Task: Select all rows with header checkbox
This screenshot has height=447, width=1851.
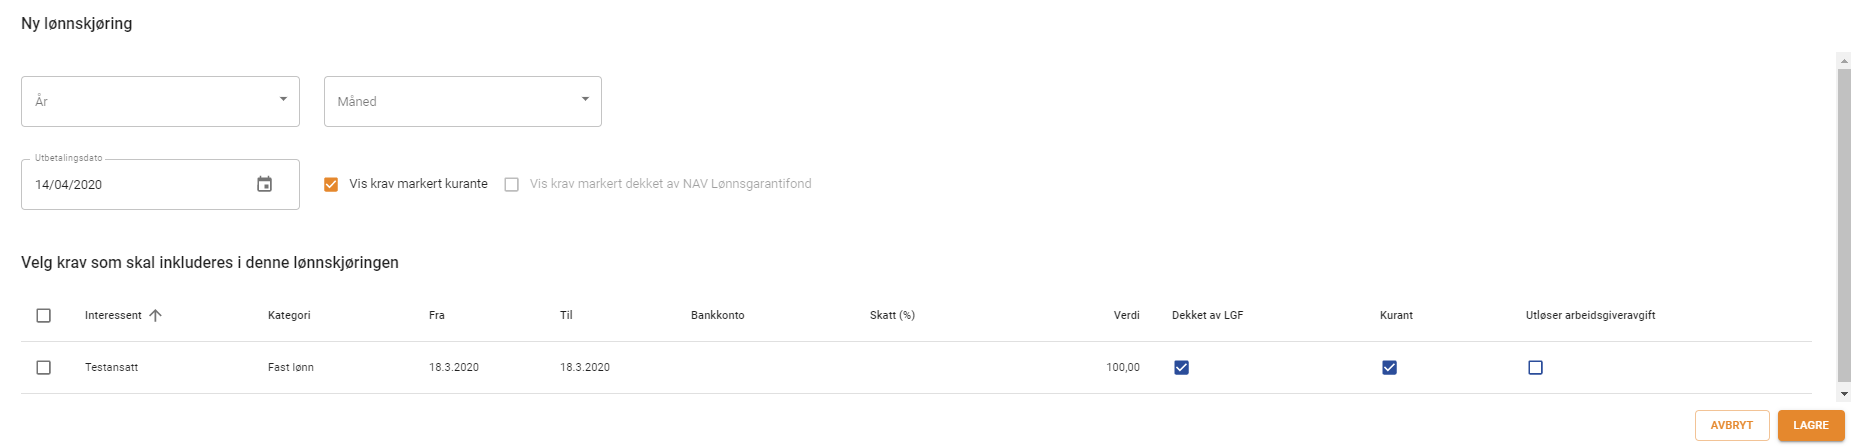Action: (44, 315)
